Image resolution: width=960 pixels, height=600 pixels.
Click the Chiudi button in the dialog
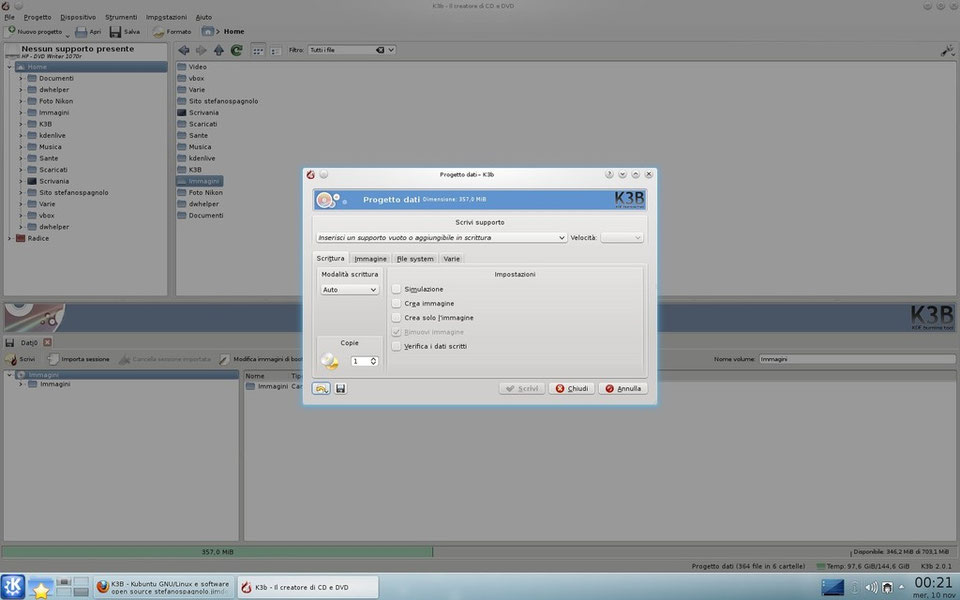[572, 388]
